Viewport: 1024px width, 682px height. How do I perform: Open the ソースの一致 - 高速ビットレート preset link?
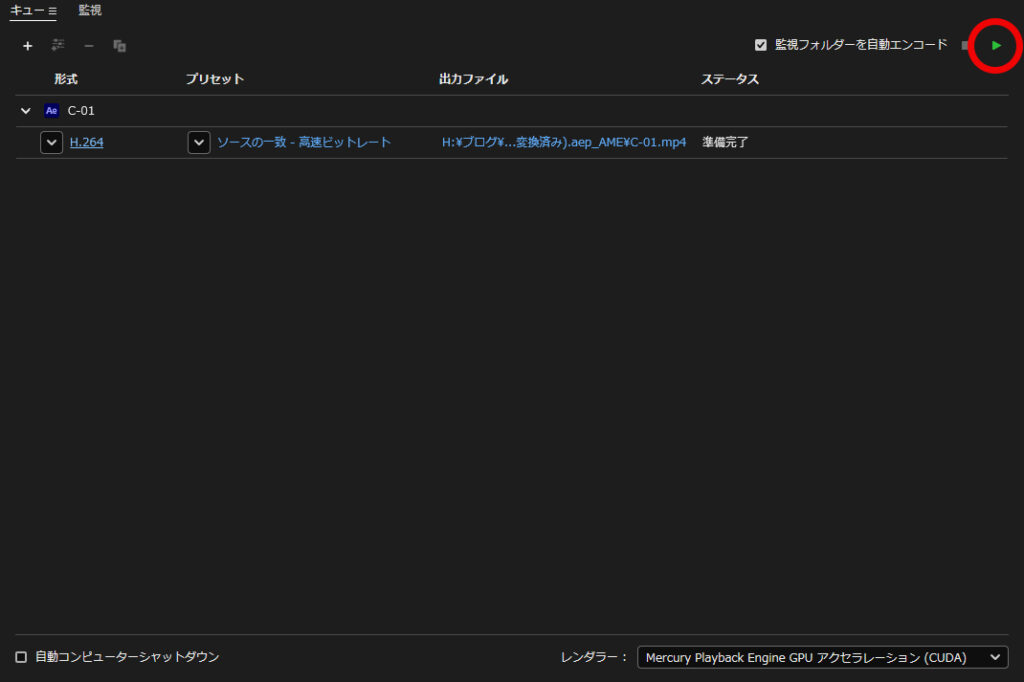[304, 142]
